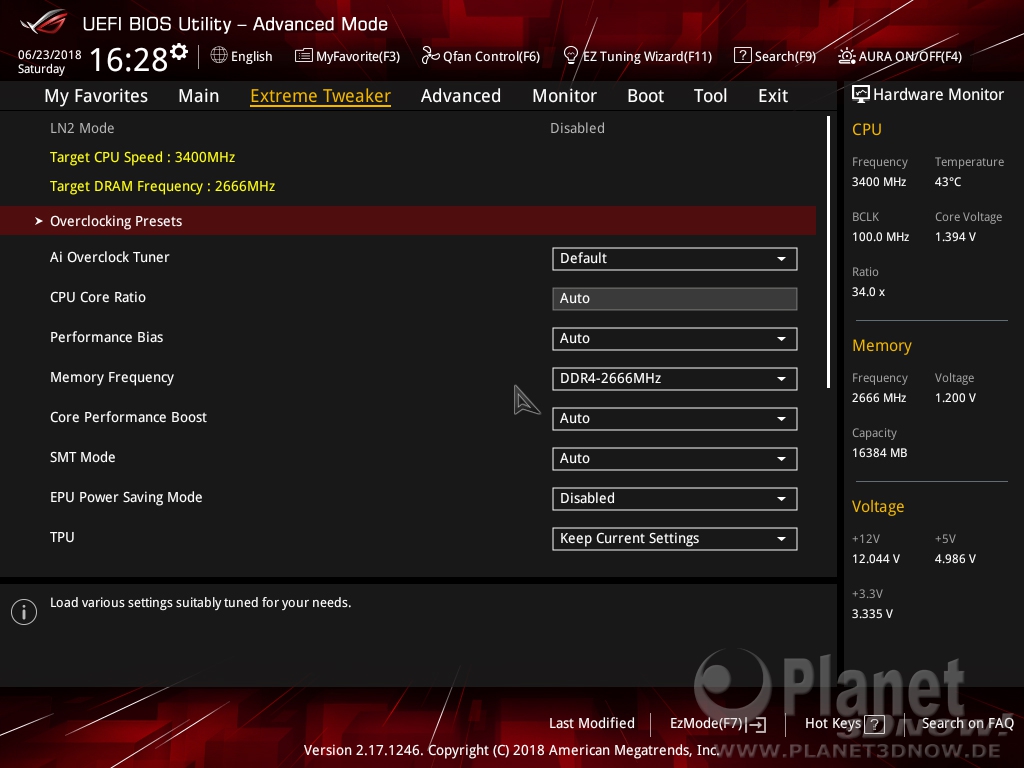Open the Memory Frequency DDR4-2666MHz dropdown
Screen dimensions: 1024x768
pyautogui.click(x=675, y=379)
